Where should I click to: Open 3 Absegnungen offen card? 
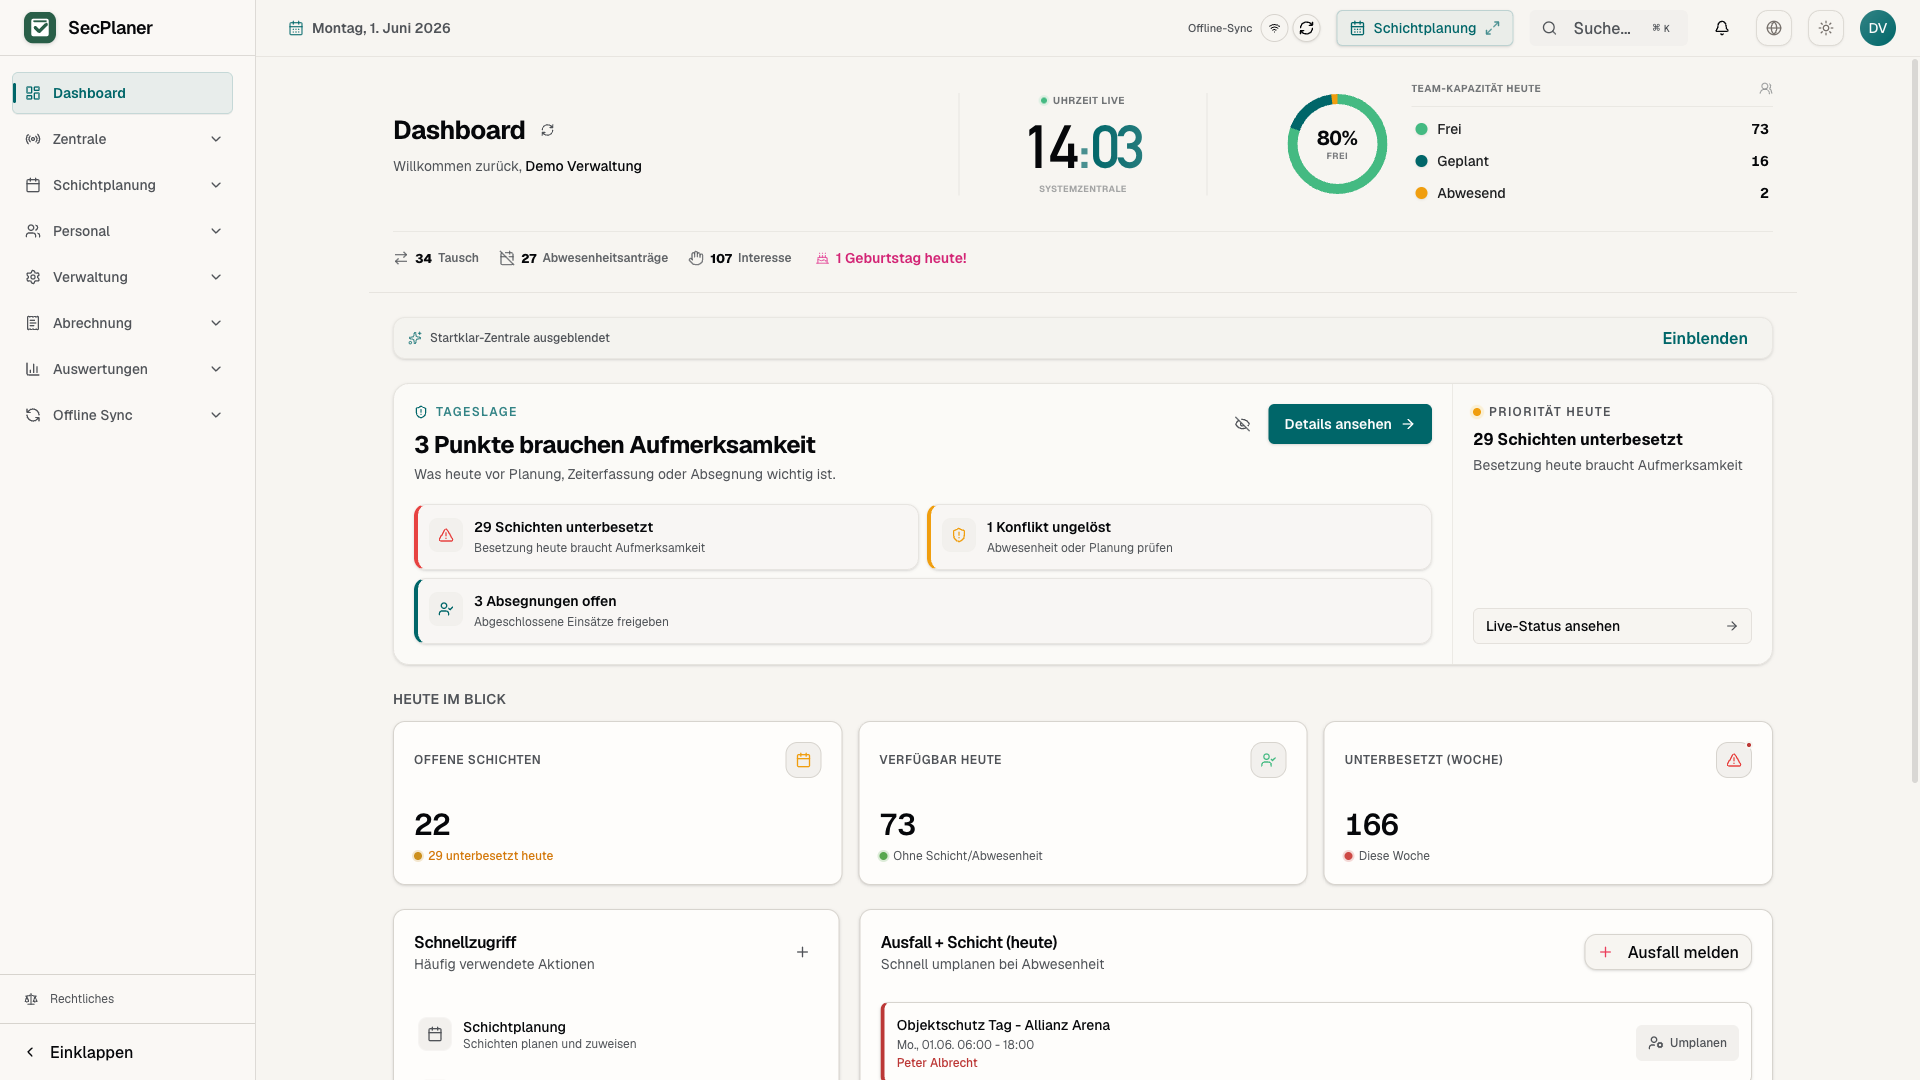click(x=923, y=611)
